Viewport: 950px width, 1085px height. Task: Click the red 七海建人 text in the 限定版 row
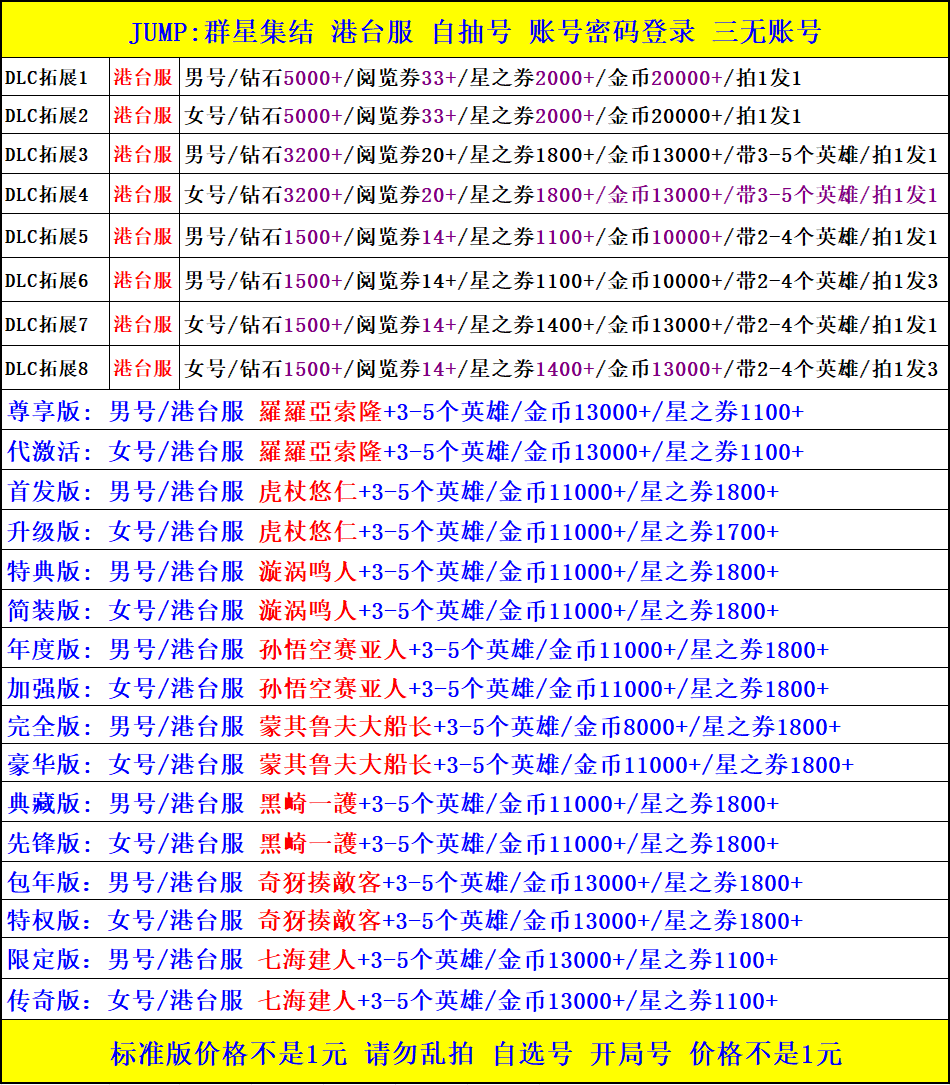[308, 961]
